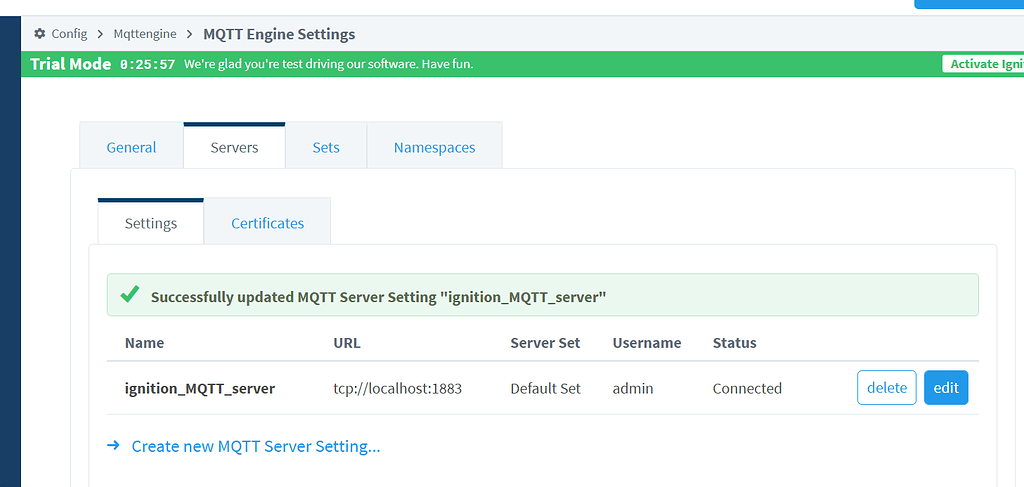Go to the Namespaces tab
Screen dimensions: 1024x487
[434, 147]
